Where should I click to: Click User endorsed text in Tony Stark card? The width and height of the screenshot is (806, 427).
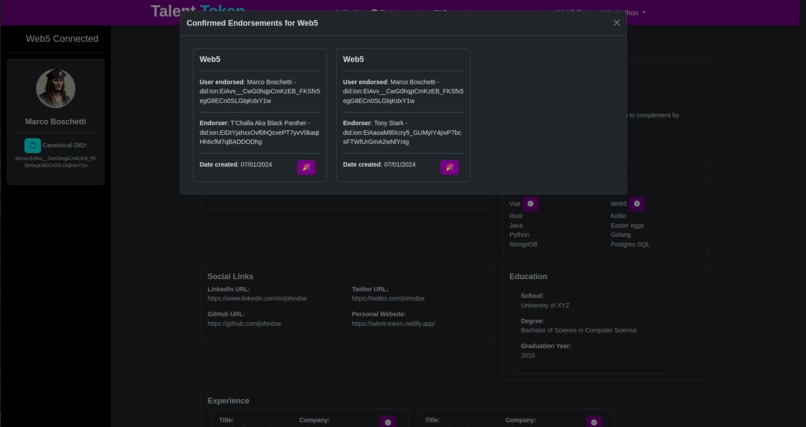point(403,91)
